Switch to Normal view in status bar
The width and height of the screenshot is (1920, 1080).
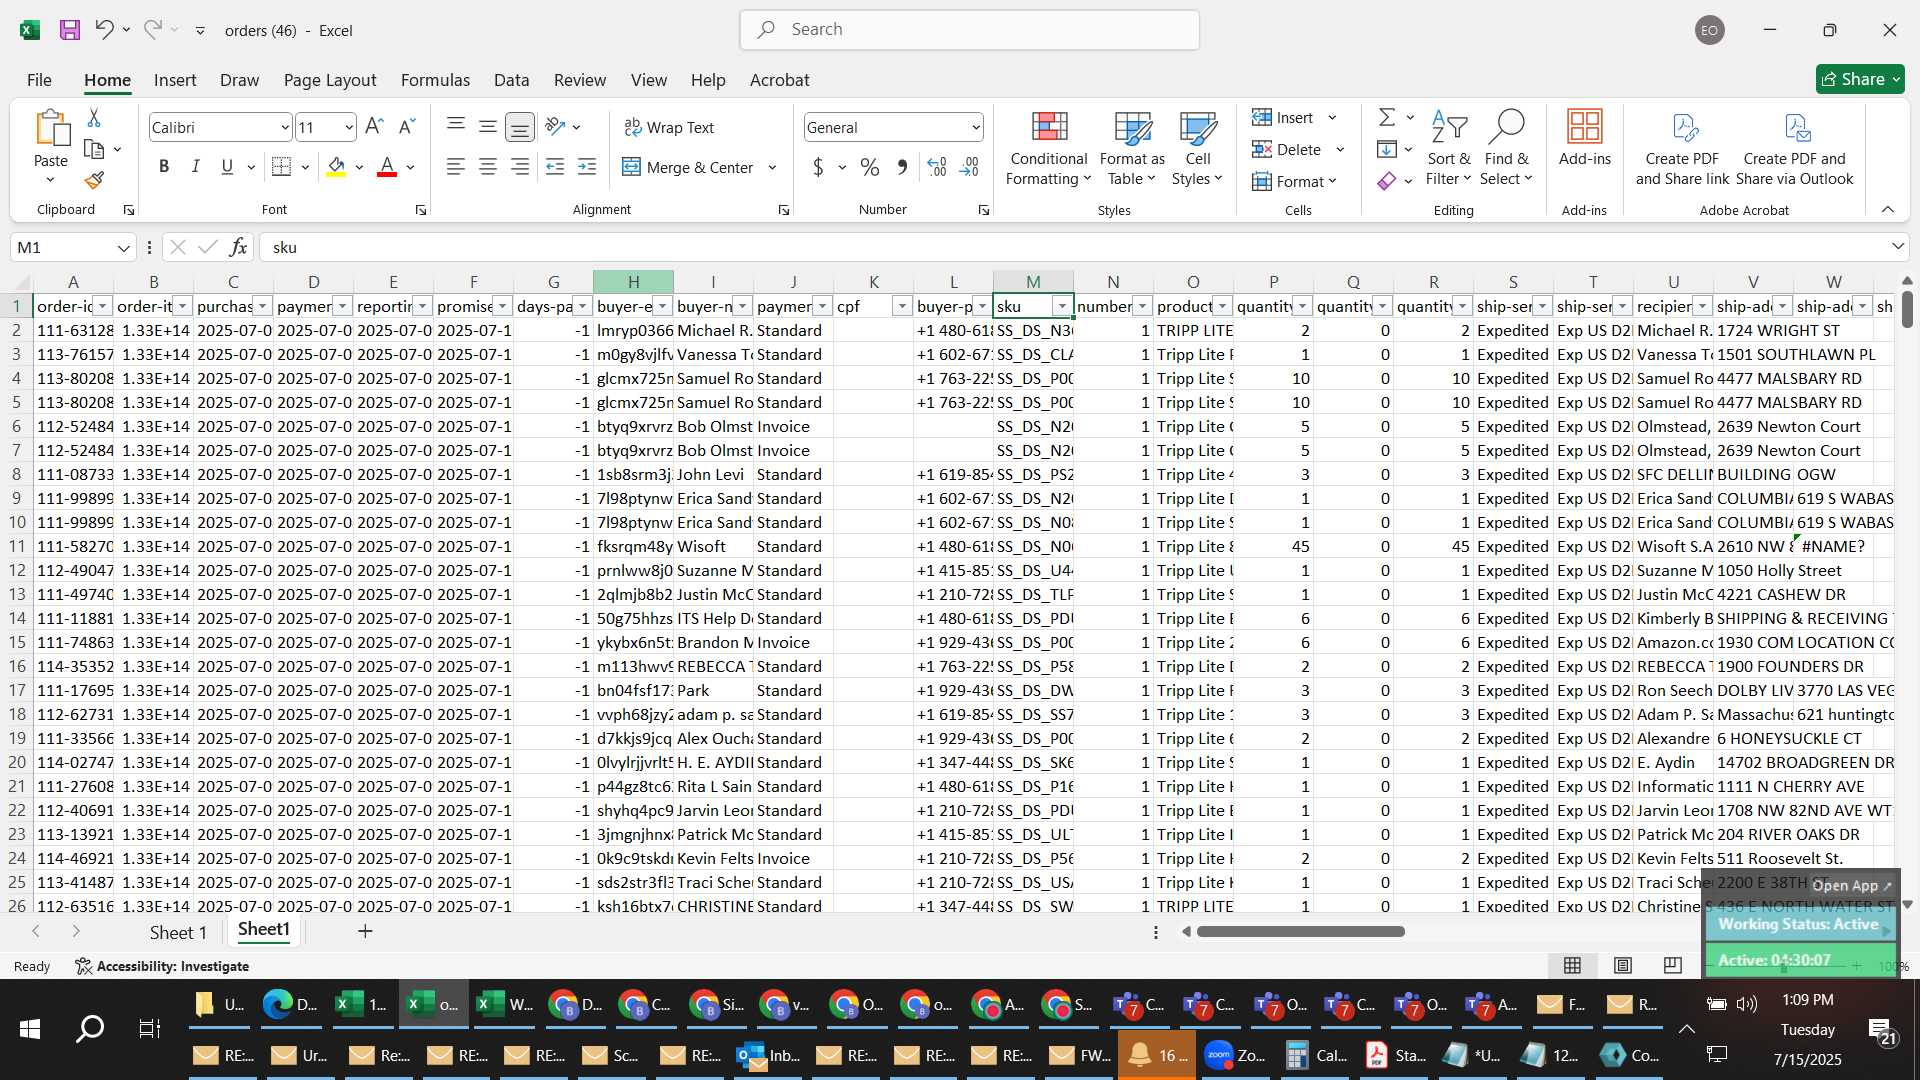click(x=1572, y=965)
